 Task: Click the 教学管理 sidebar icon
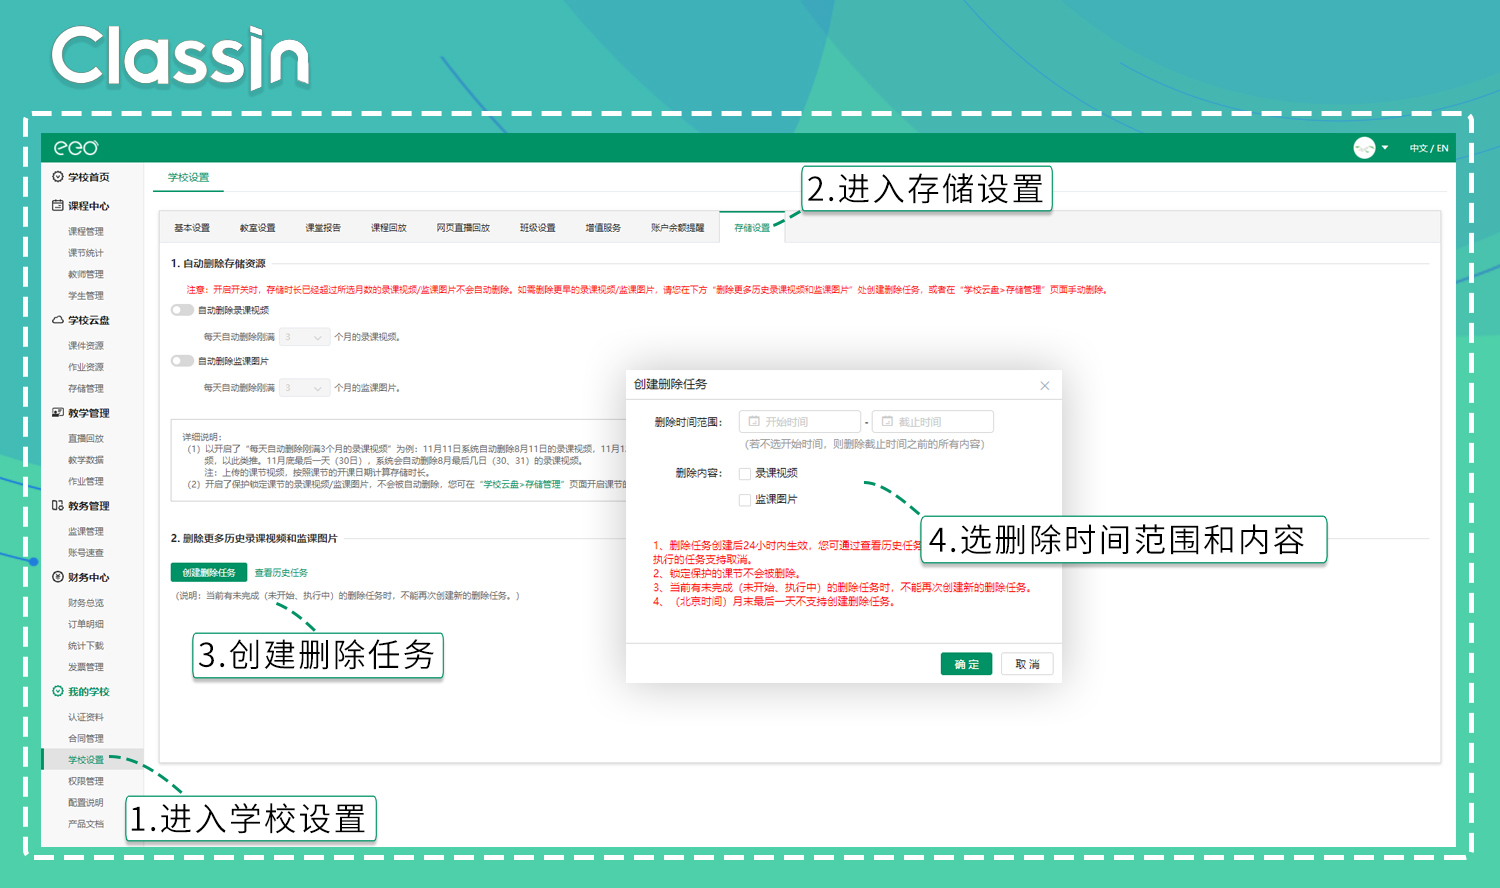point(58,413)
